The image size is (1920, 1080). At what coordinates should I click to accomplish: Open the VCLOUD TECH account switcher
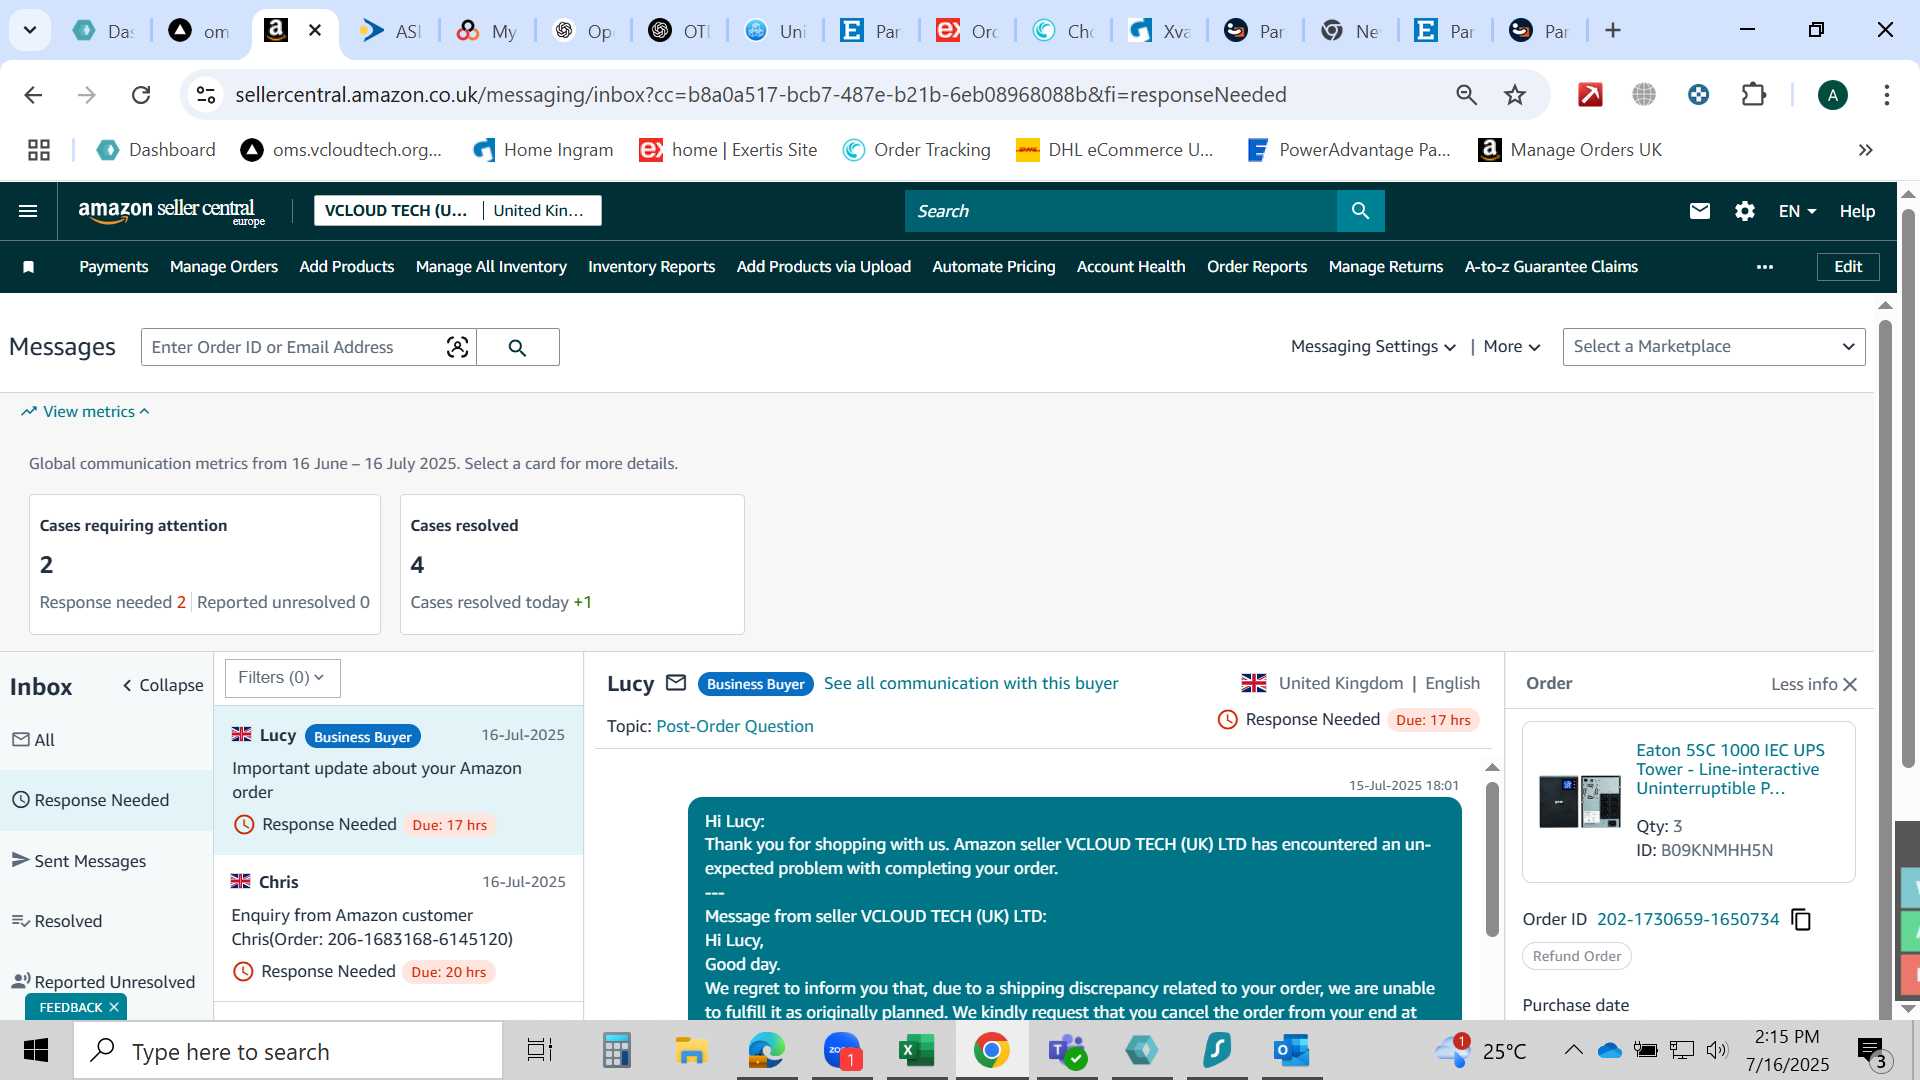click(457, 211)
